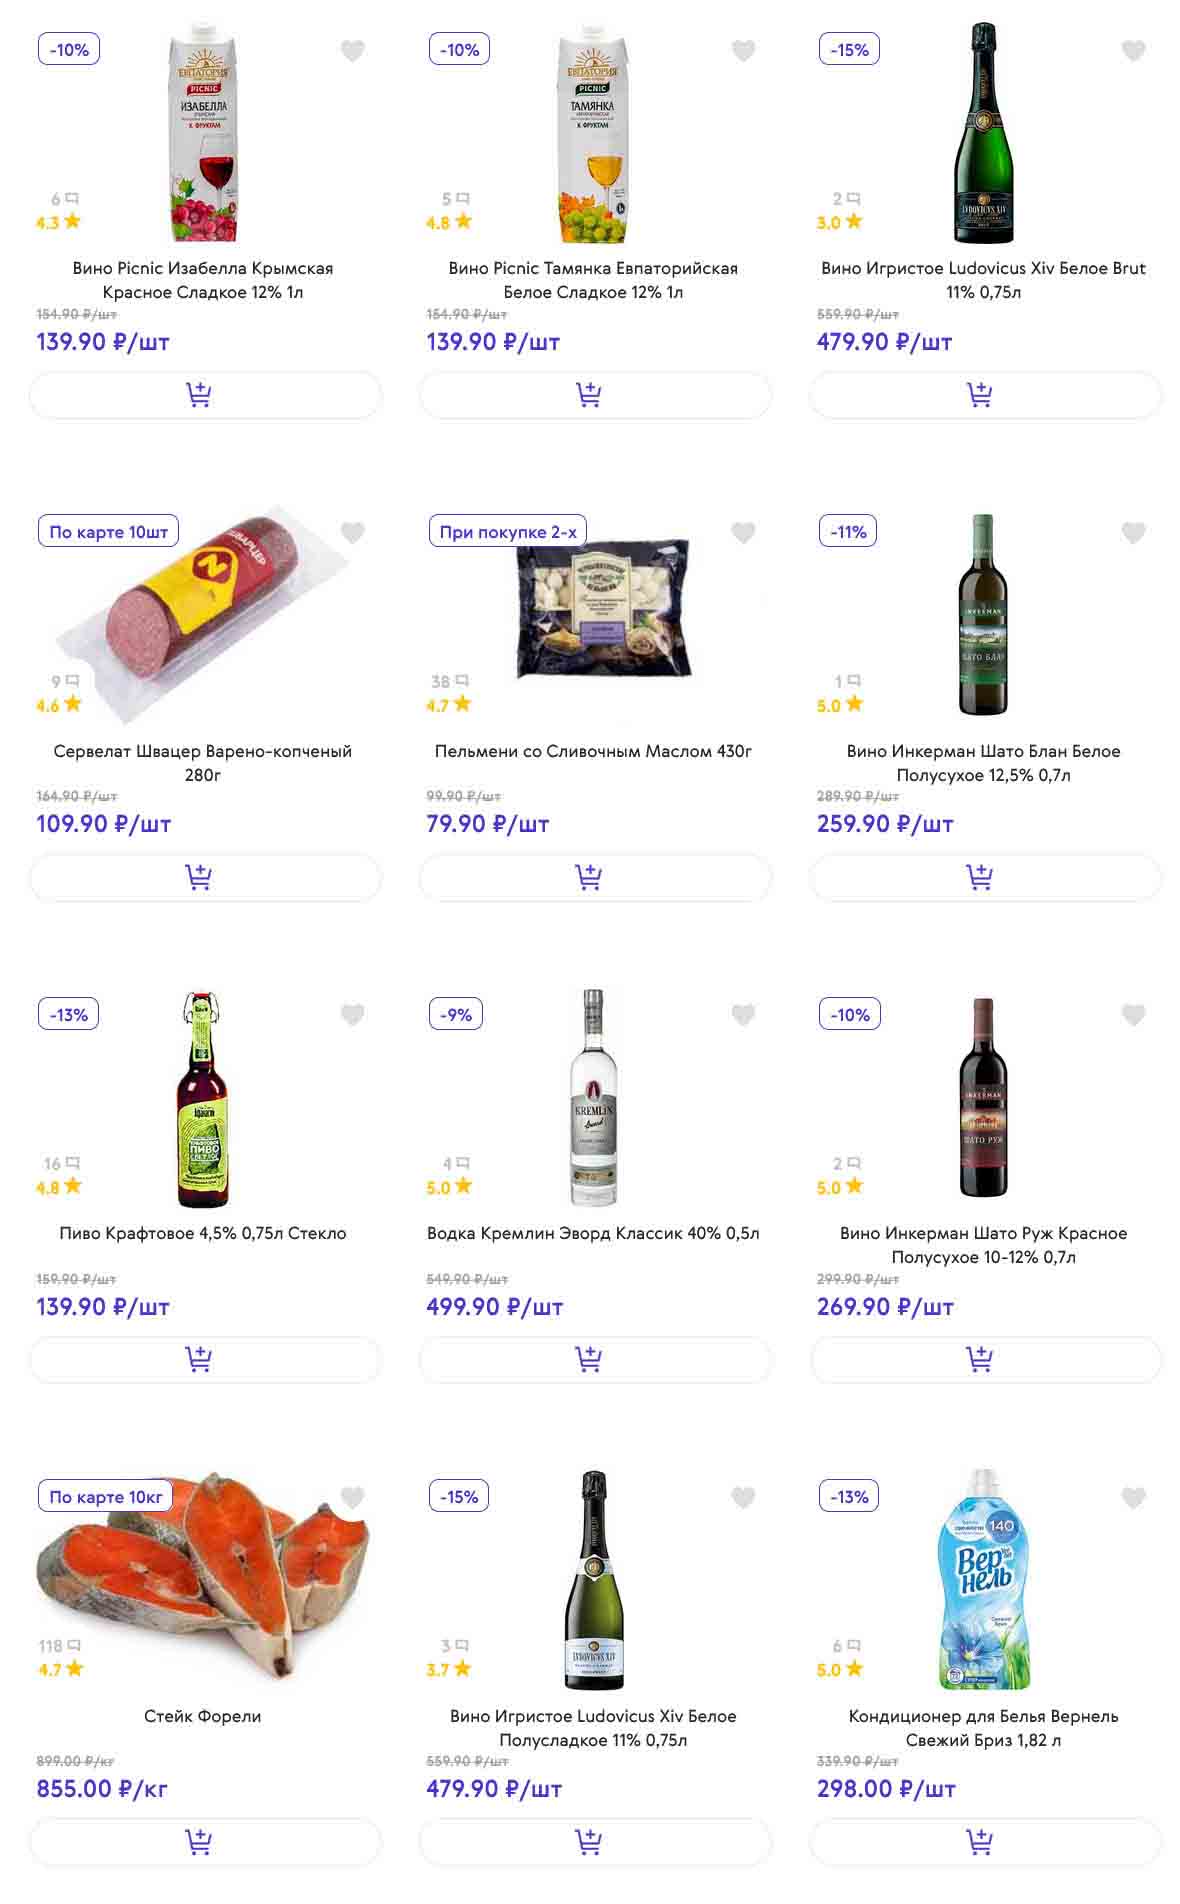Click the Пельмени product photo
This screenshot has height=1904, width=1180.
(x=603, y=610)
